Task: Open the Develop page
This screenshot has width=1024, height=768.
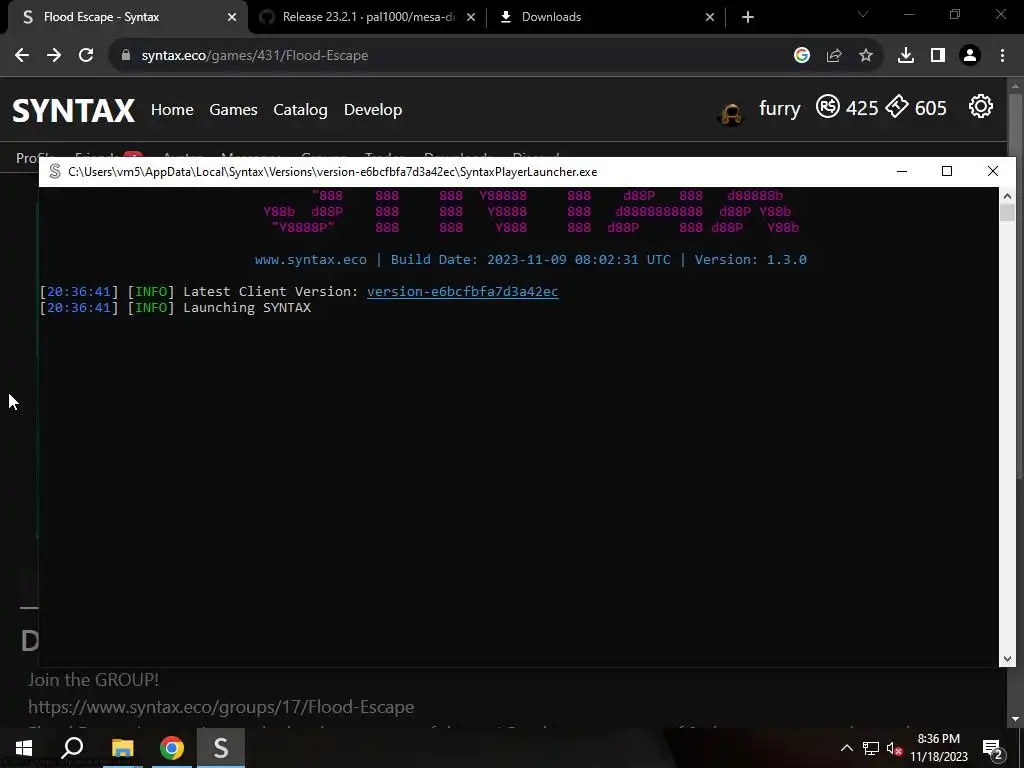Action: [373, 110]
